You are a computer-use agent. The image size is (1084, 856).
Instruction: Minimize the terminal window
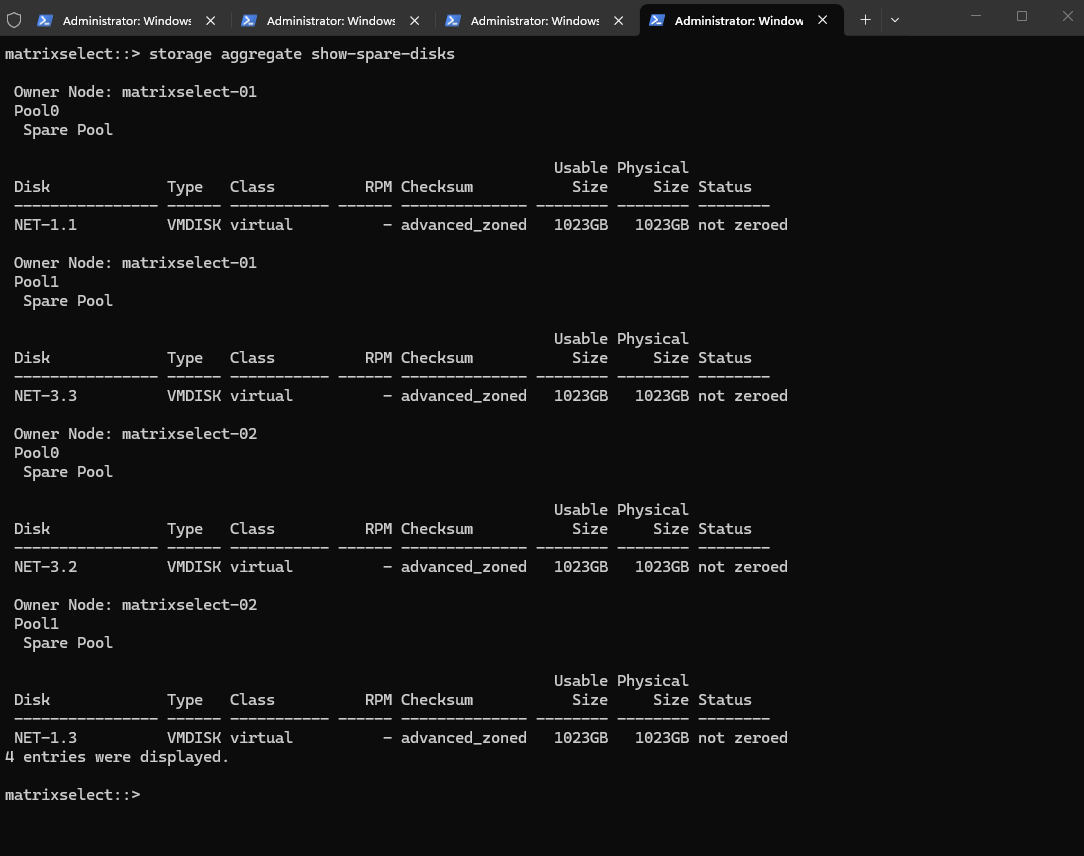[976, 16]
